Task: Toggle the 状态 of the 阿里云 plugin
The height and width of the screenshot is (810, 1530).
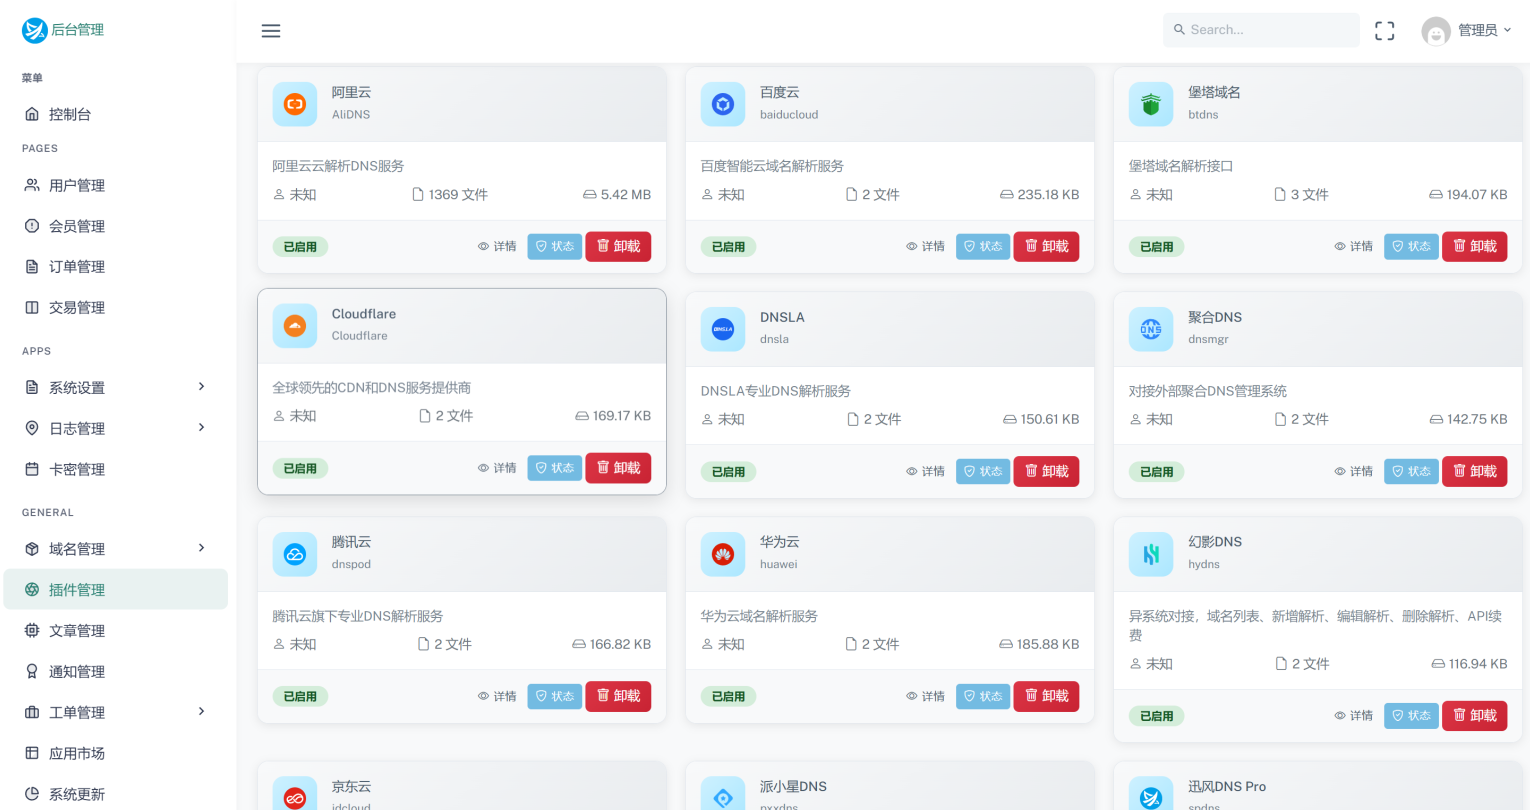Action: (x=554, y=246)
